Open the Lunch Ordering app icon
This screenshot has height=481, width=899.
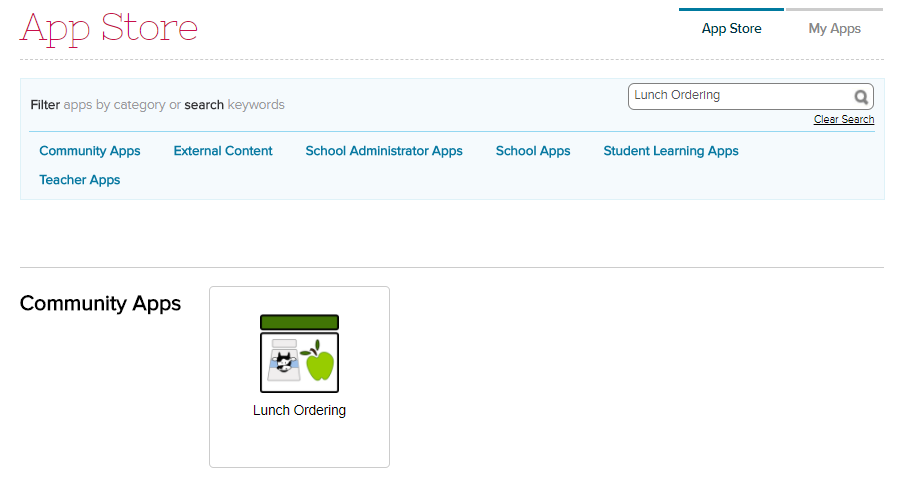(x=299, y=354)
